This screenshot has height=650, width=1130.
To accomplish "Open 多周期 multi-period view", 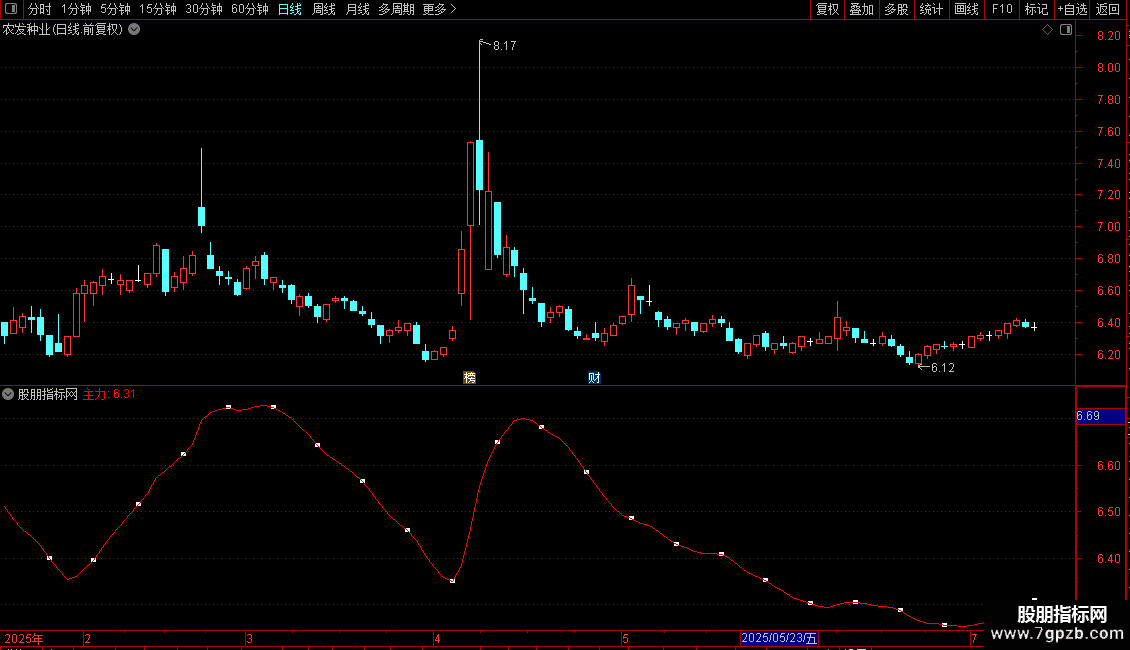I will coord(396,9).
